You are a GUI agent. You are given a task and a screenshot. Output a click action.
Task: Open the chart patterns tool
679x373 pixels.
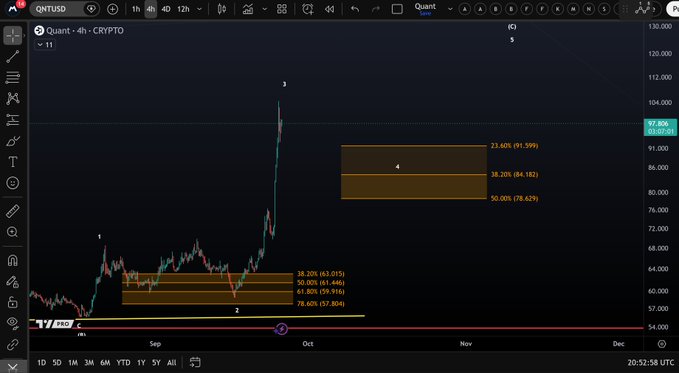[13, 98]
